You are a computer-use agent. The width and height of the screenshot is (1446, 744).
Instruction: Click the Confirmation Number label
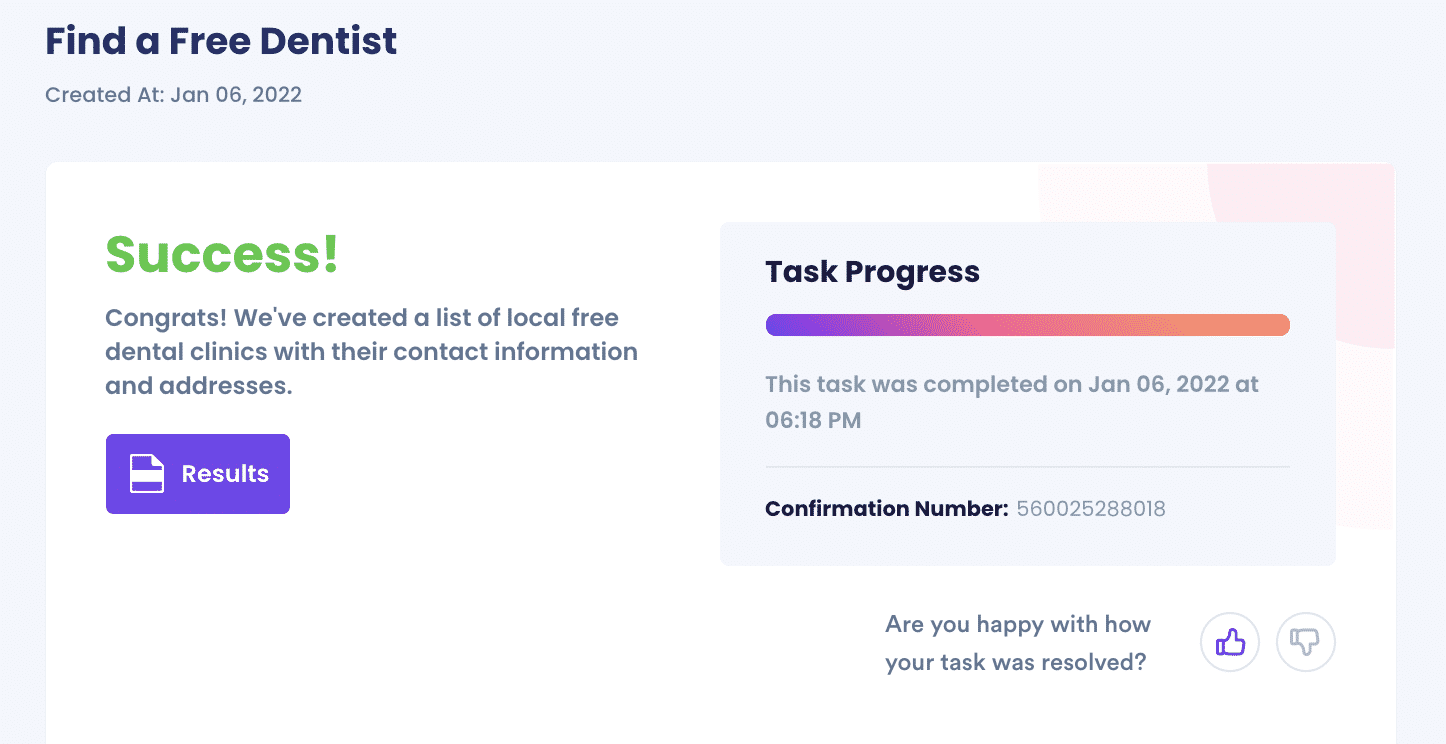[x=886, y=509]
